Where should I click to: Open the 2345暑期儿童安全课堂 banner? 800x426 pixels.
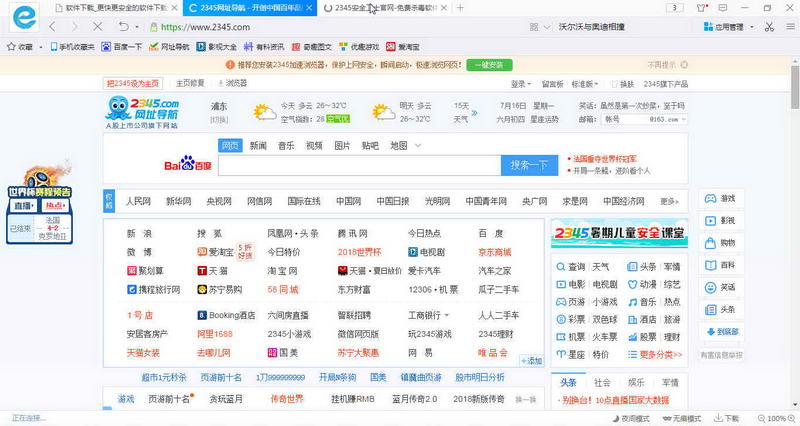(619, 233)
